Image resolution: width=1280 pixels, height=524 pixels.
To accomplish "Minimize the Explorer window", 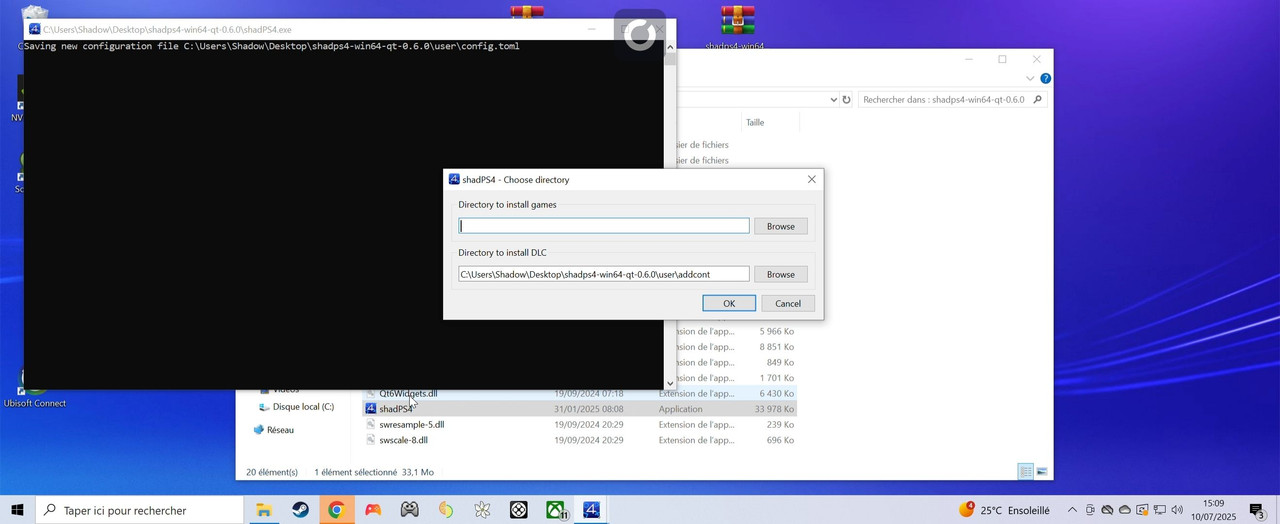I will pos(968,59).
